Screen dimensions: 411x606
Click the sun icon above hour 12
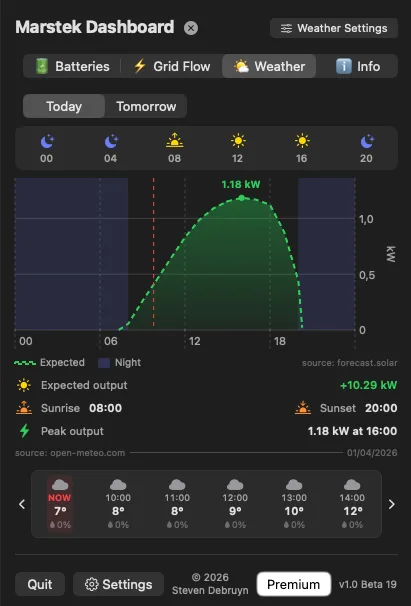pyautogui.click(x=238, y=141)
